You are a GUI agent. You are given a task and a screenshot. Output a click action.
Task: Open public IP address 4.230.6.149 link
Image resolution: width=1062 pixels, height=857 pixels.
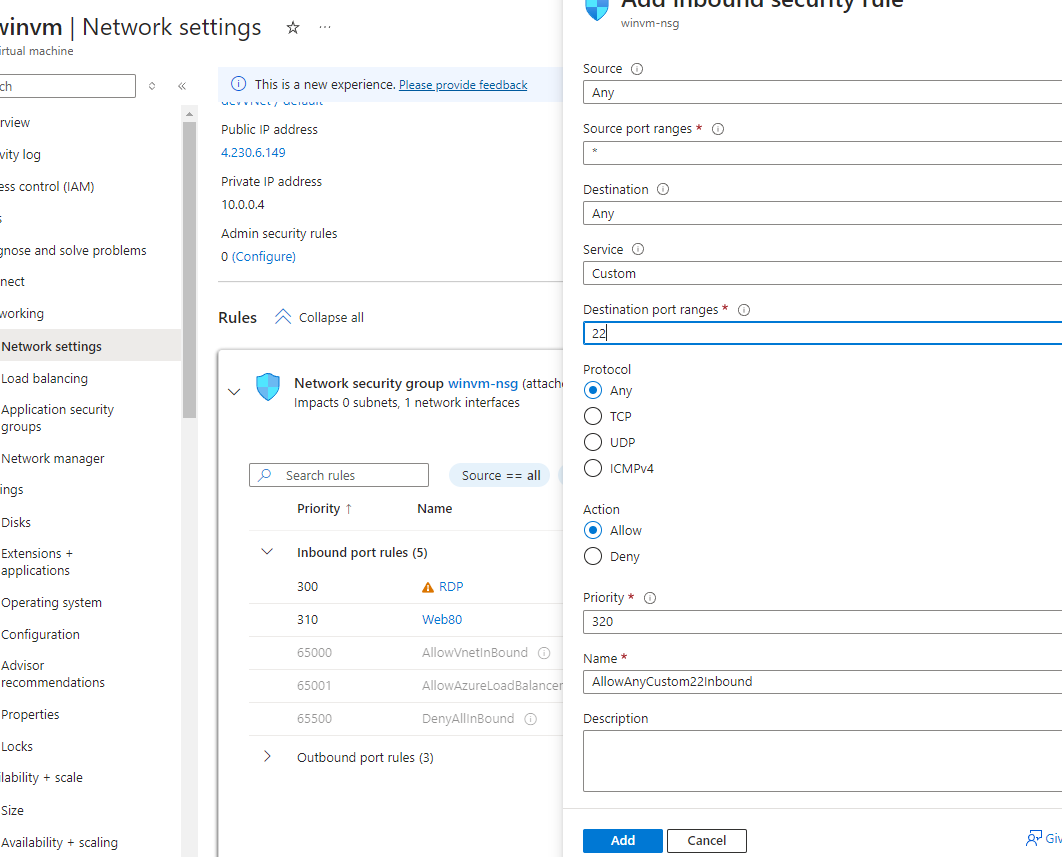253,152
